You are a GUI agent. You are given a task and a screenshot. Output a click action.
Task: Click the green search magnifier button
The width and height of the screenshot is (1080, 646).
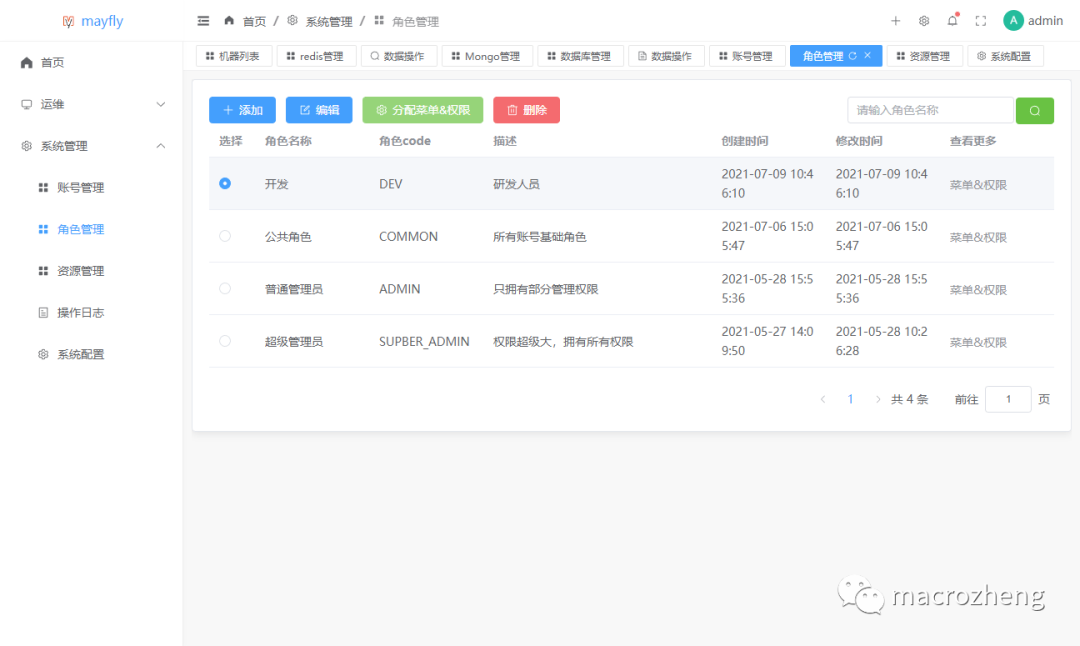pyautogui.click(x=1034, y=110)
